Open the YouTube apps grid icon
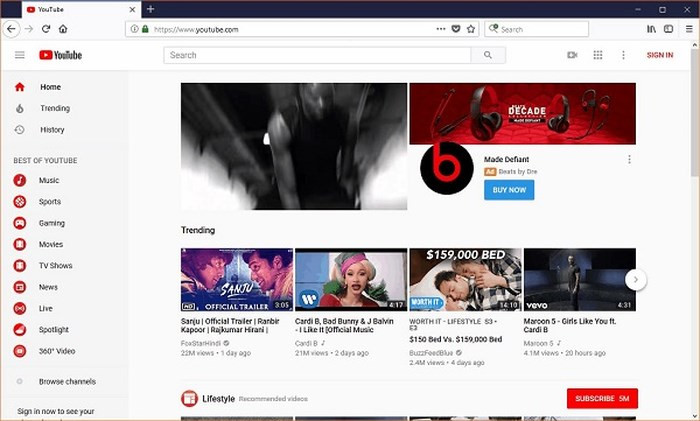Viewport: 700px width, 421px height. coord(598,55)
